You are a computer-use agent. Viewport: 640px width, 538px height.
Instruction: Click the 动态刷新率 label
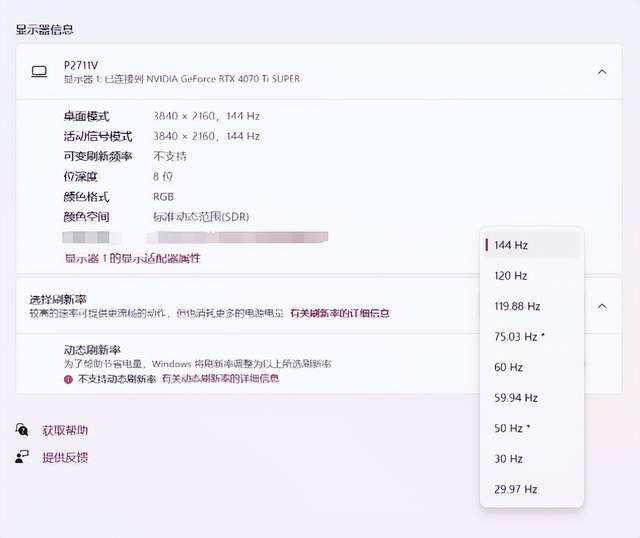92,350
